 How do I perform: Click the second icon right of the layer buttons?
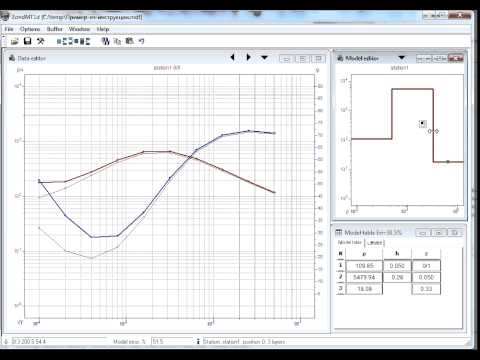tap(117, 41)
